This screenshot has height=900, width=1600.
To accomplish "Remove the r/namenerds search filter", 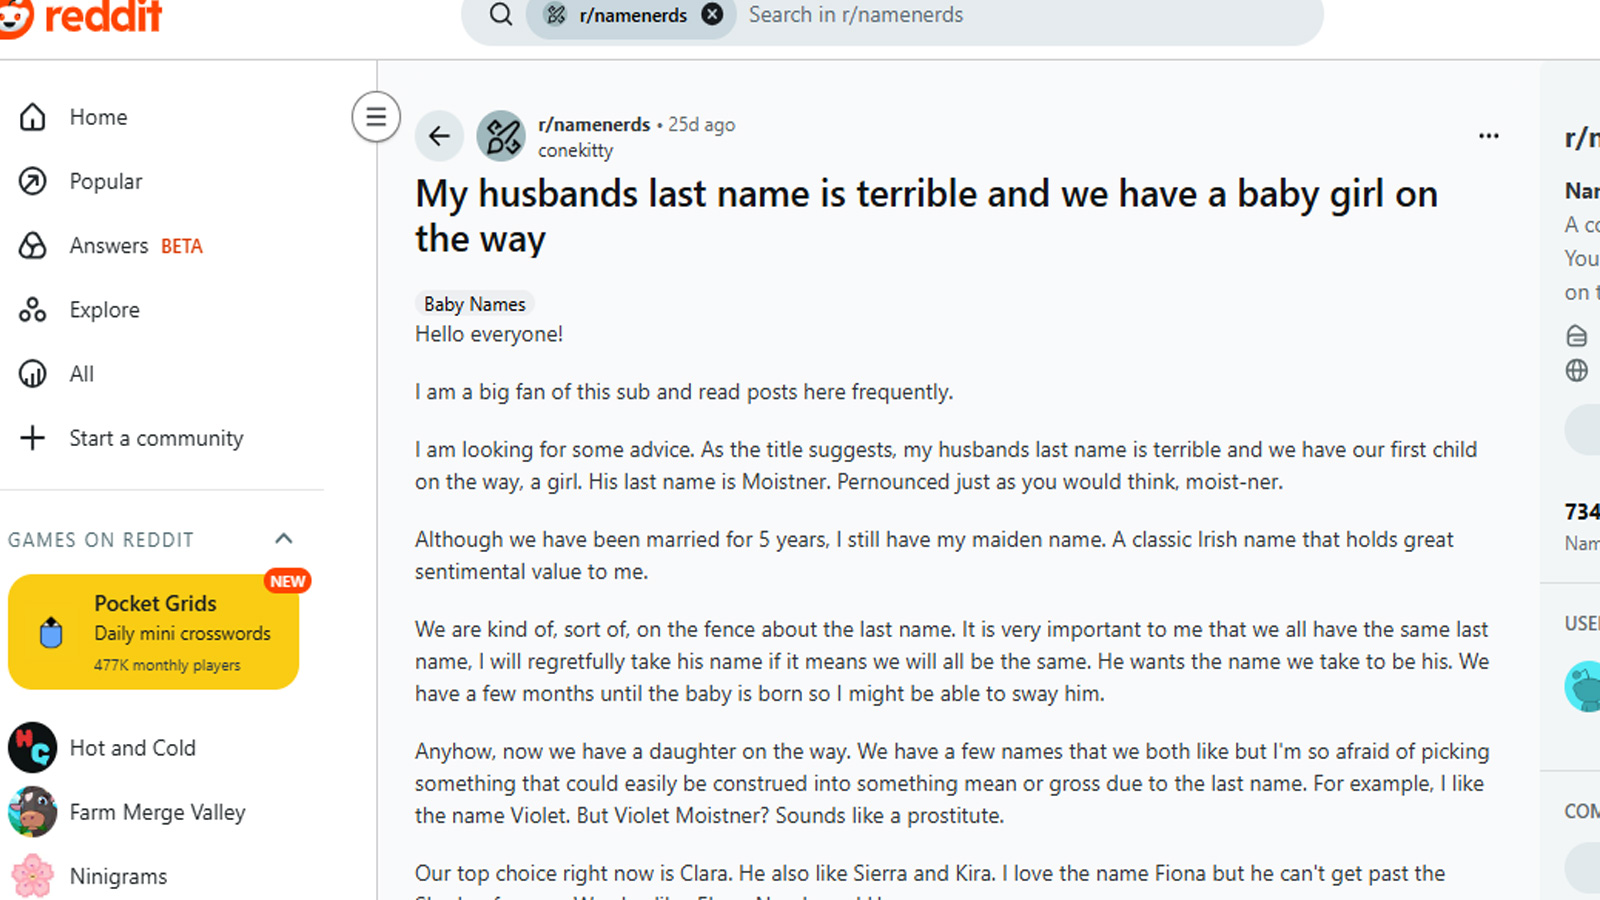I will tap(712, 15).
